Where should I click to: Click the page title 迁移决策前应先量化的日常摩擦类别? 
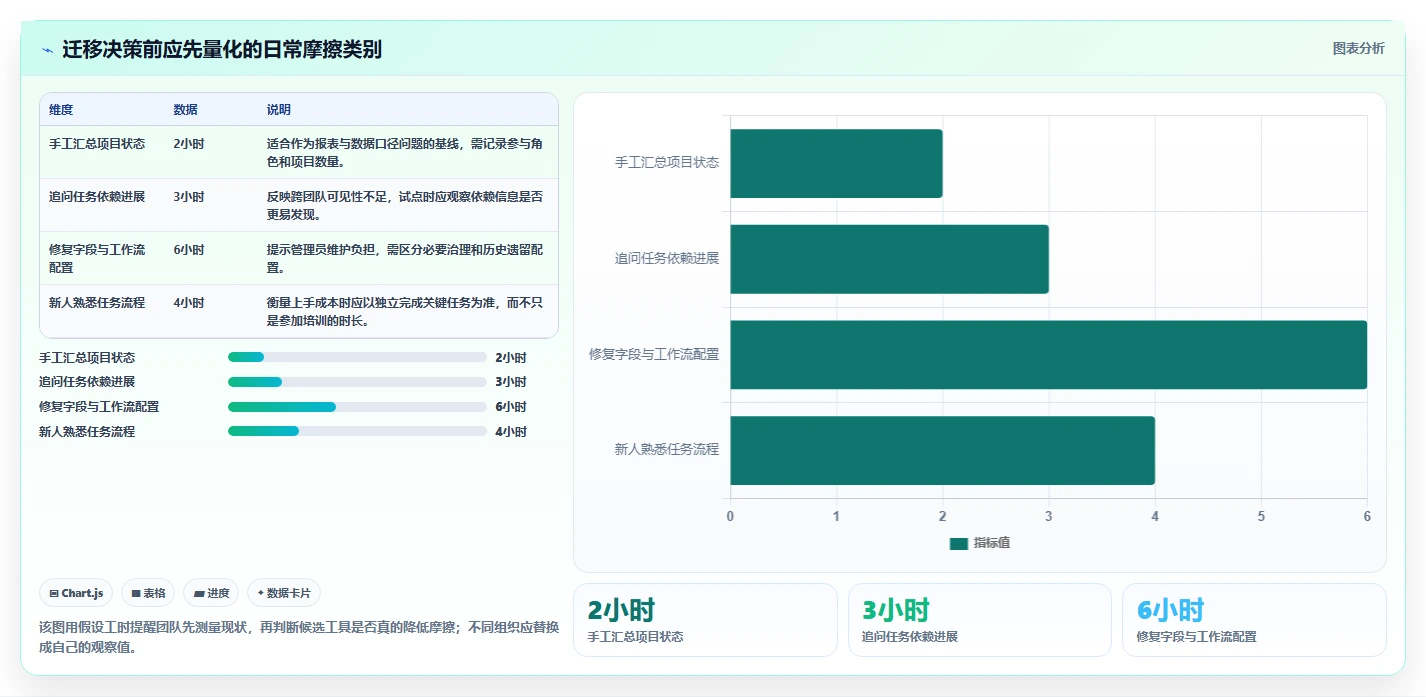click(x=222, y=50)
